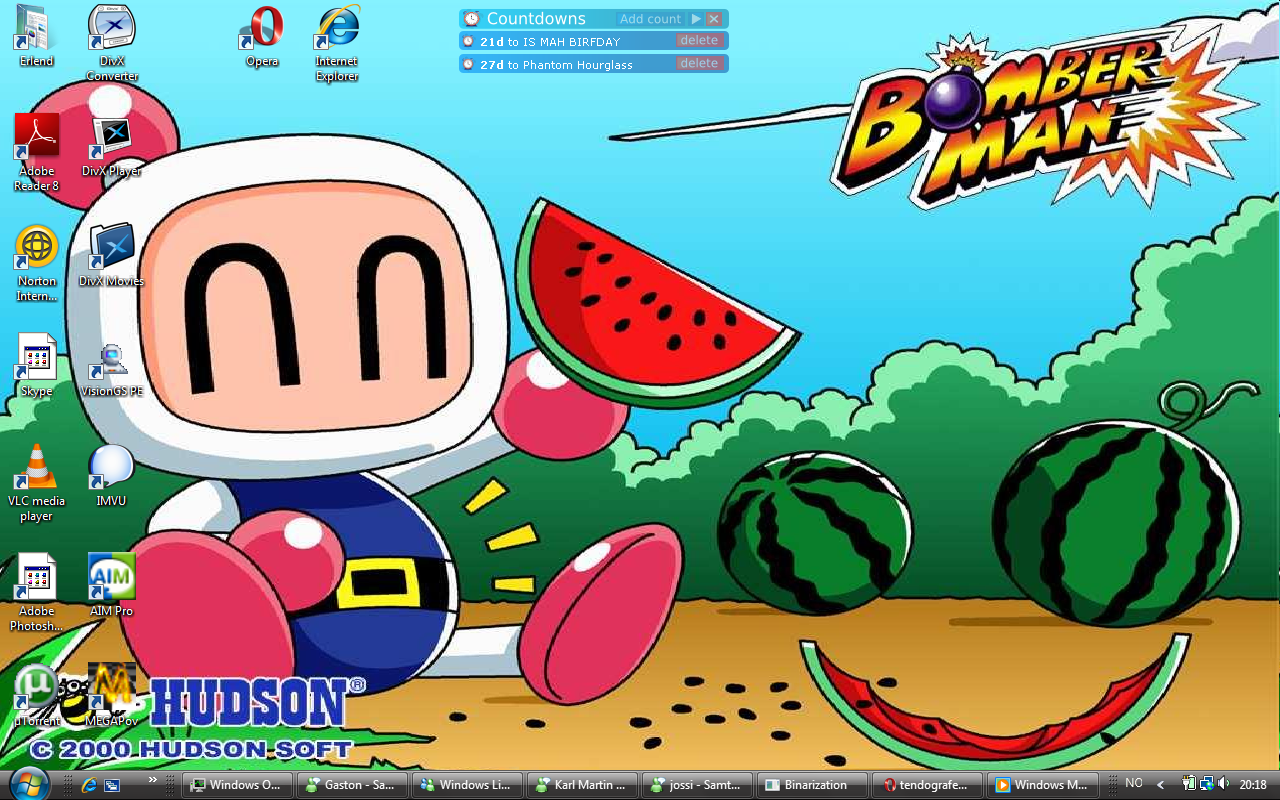Click the 20:18 taskbar clock
Viewport: 1280px width, 800px height.
[1253, 785]
